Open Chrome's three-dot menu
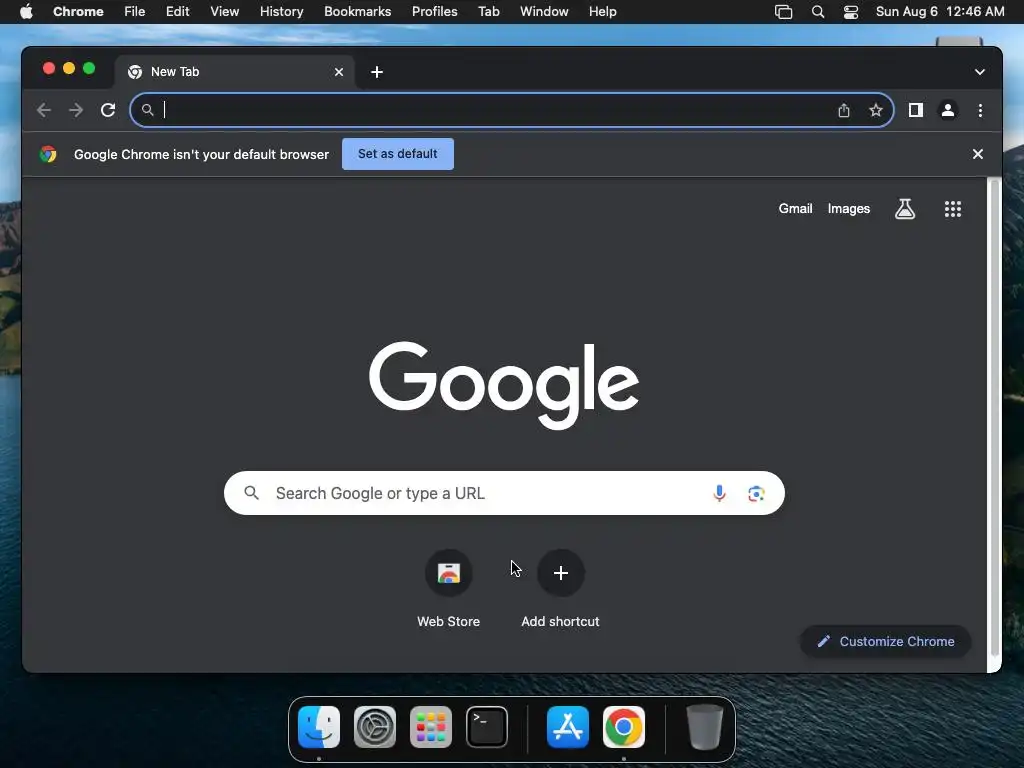The image size is (1024, 768). pyautogui.click(x=980, y=110)
